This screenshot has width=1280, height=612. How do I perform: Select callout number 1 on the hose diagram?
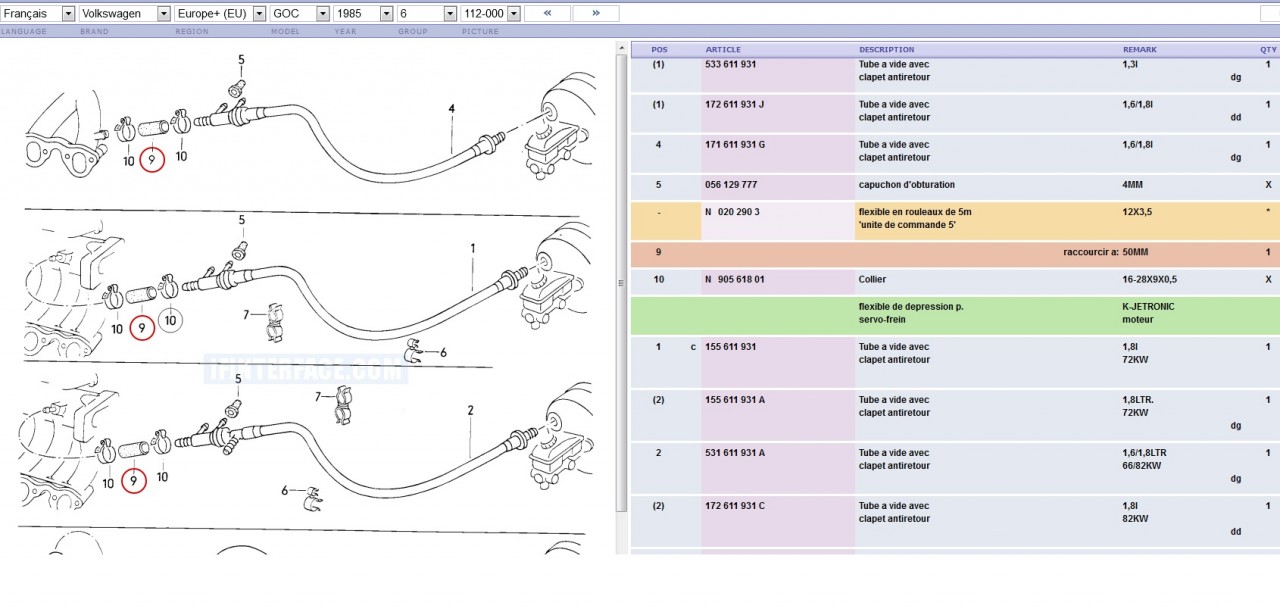[x=473, y=248]
